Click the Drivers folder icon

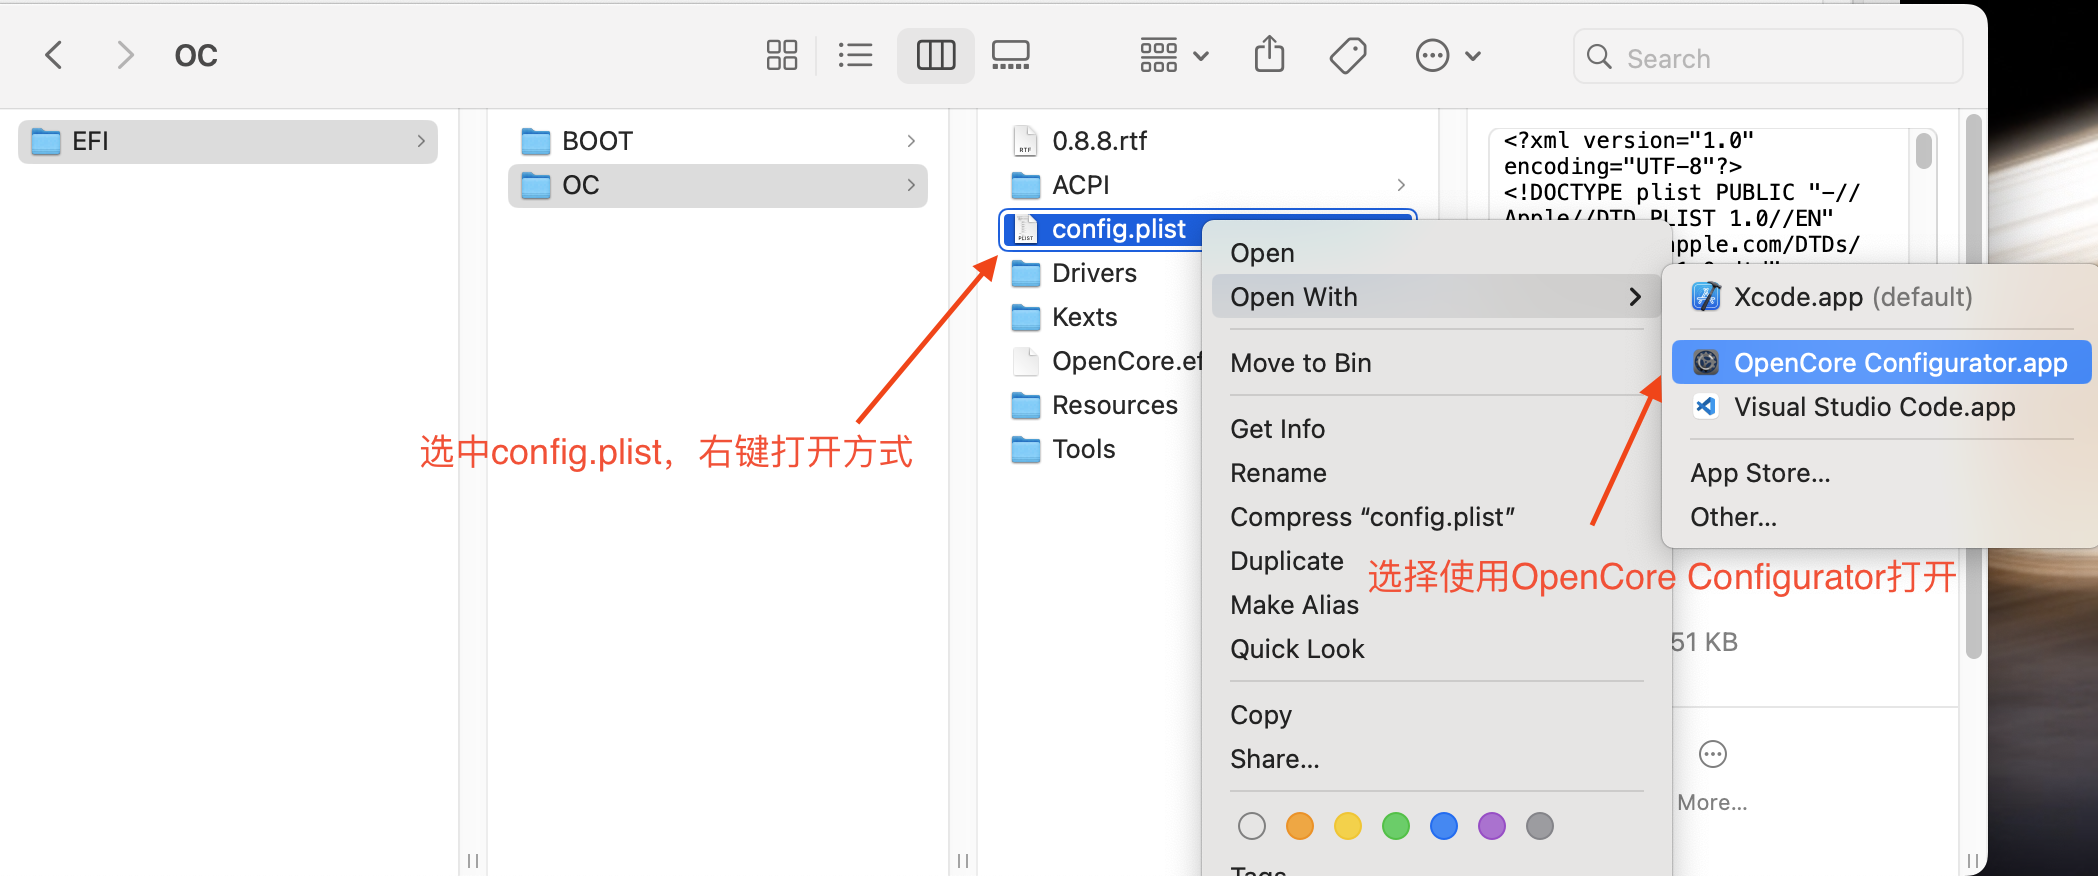1025,273
